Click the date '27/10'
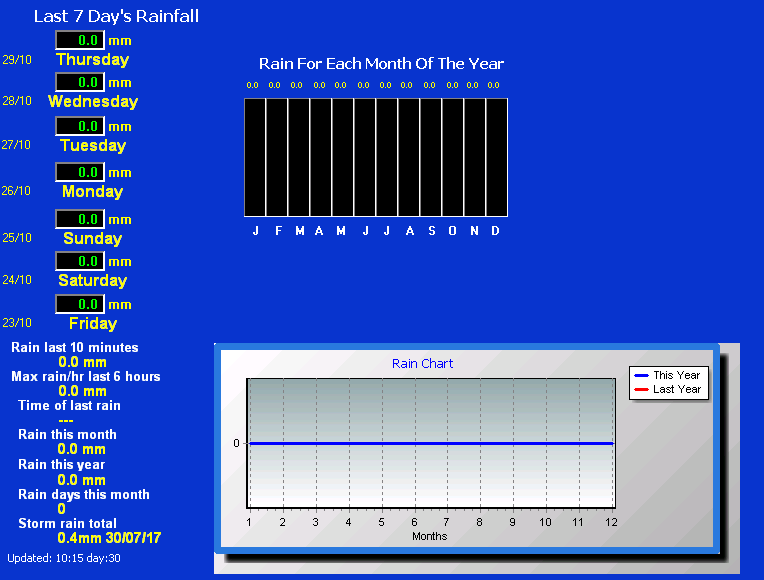This screenshot has width=764, height=580. point(16,145)
